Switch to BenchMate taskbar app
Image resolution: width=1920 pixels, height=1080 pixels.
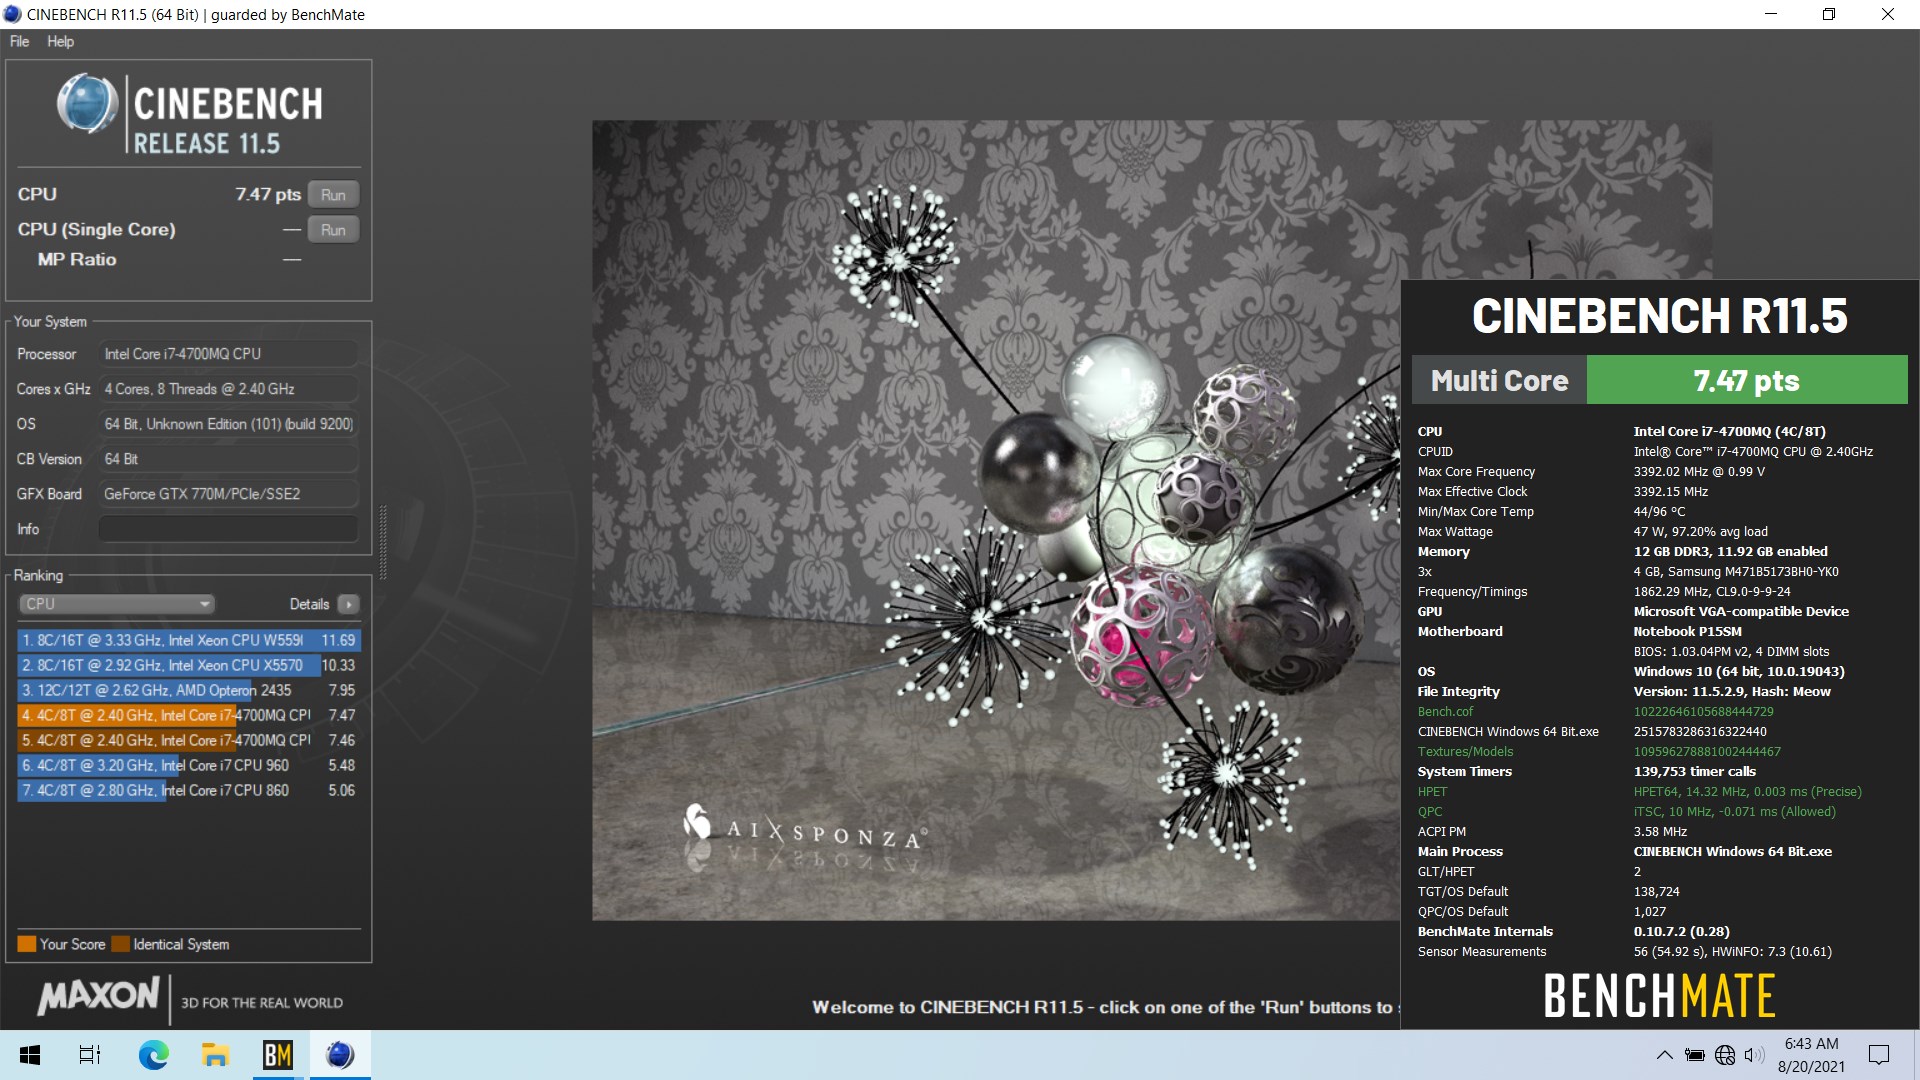(x=277, y=1055)
